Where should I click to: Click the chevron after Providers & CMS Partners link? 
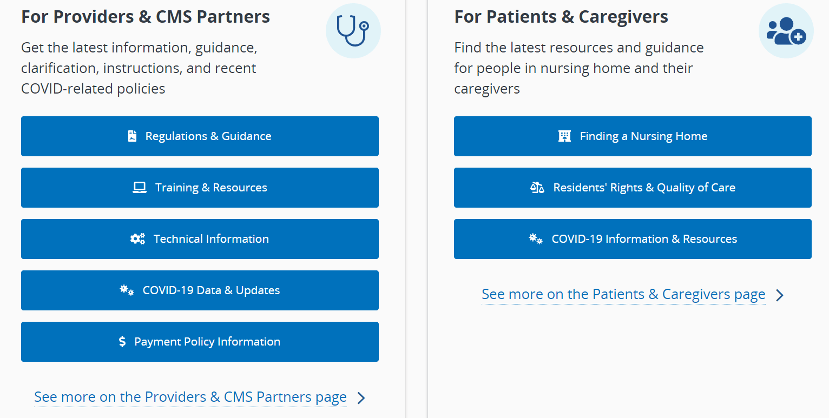pyautogui.click(x=361, y=398)
